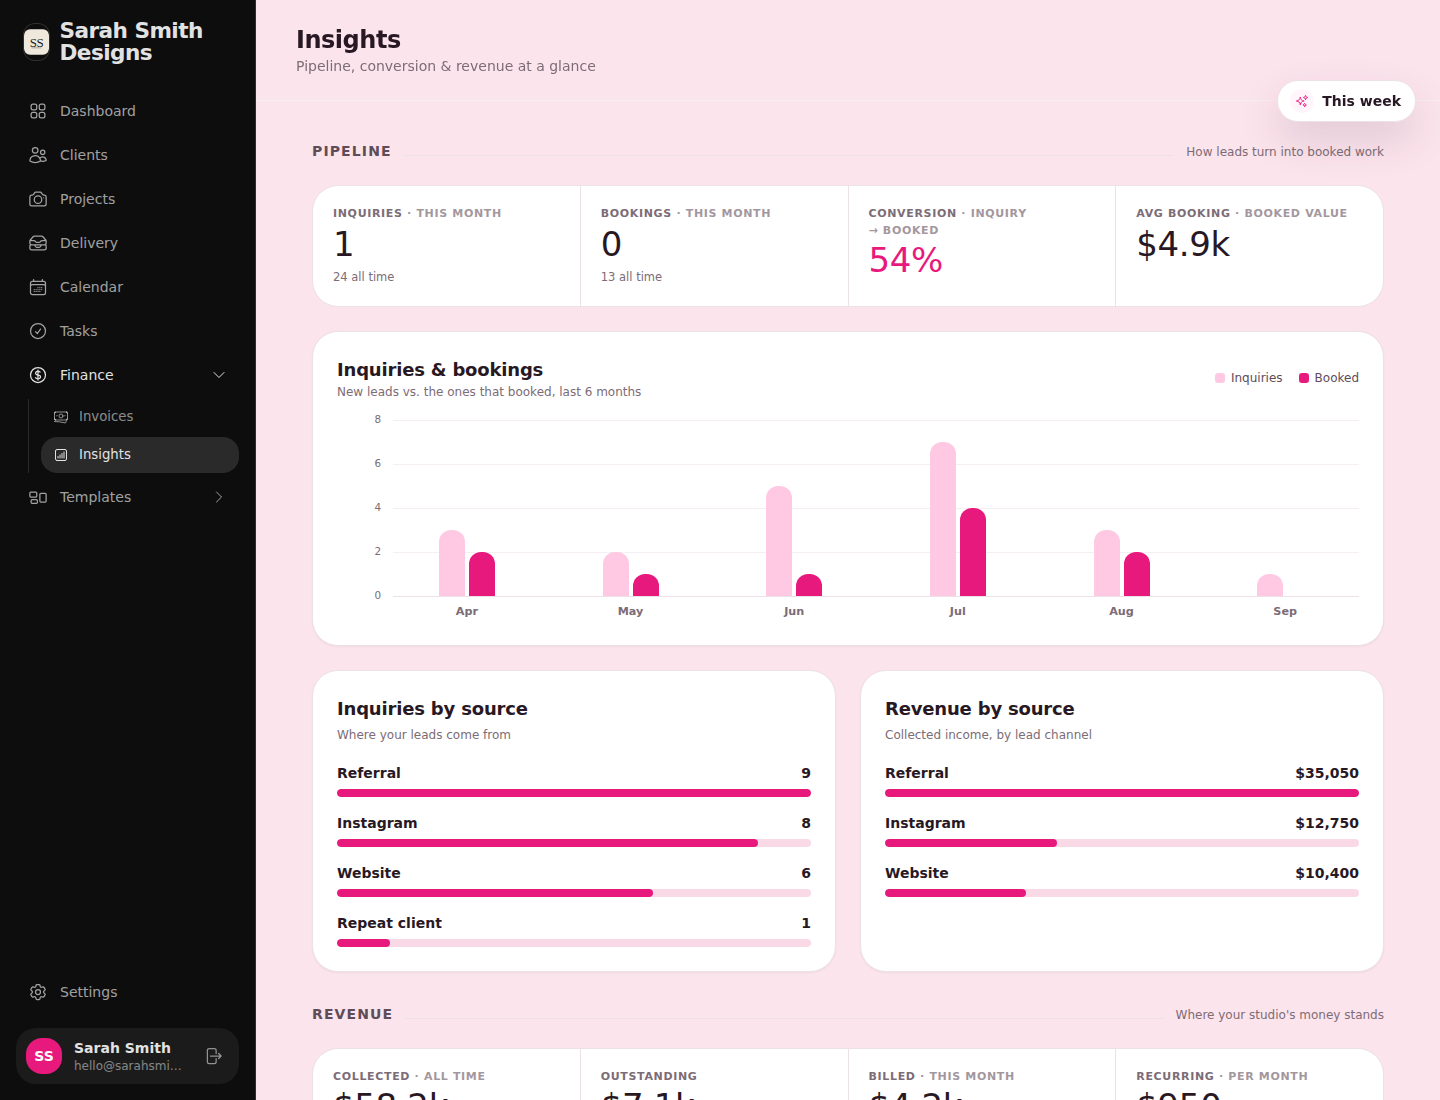Click the '24 all time' text
1440x1100 pixels.
(364, 277)
